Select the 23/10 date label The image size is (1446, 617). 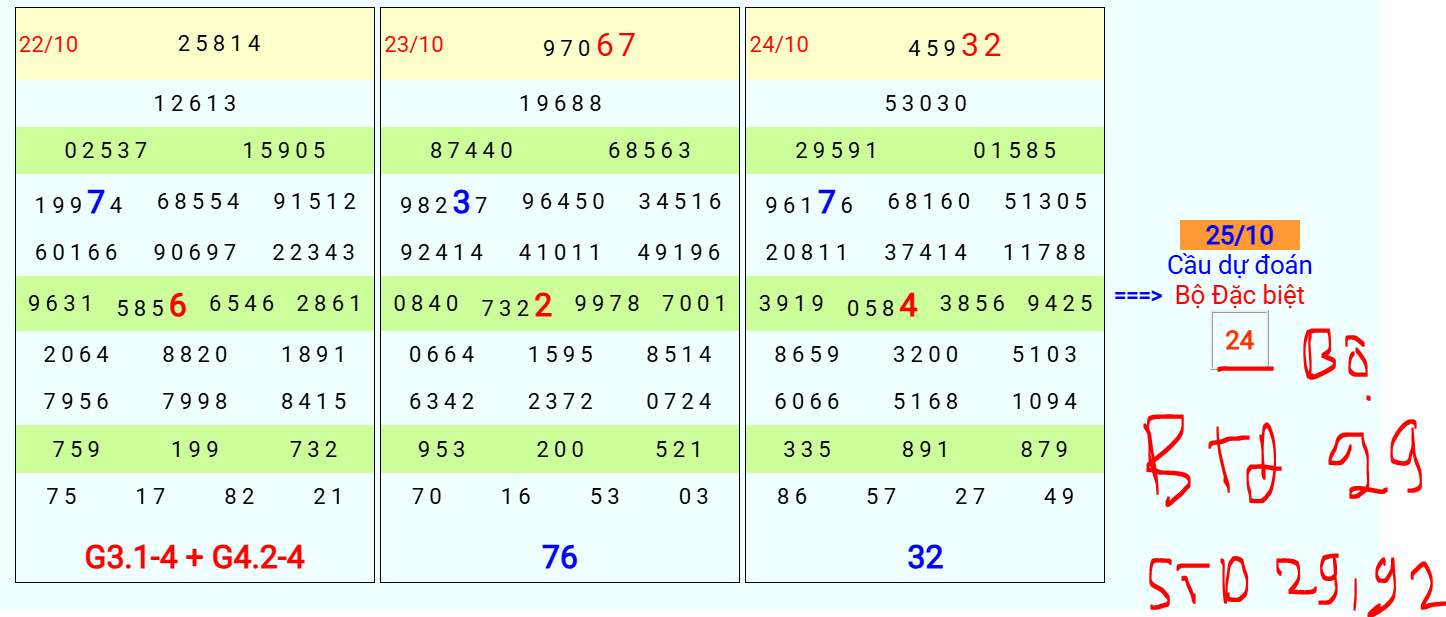pos(414,45)
